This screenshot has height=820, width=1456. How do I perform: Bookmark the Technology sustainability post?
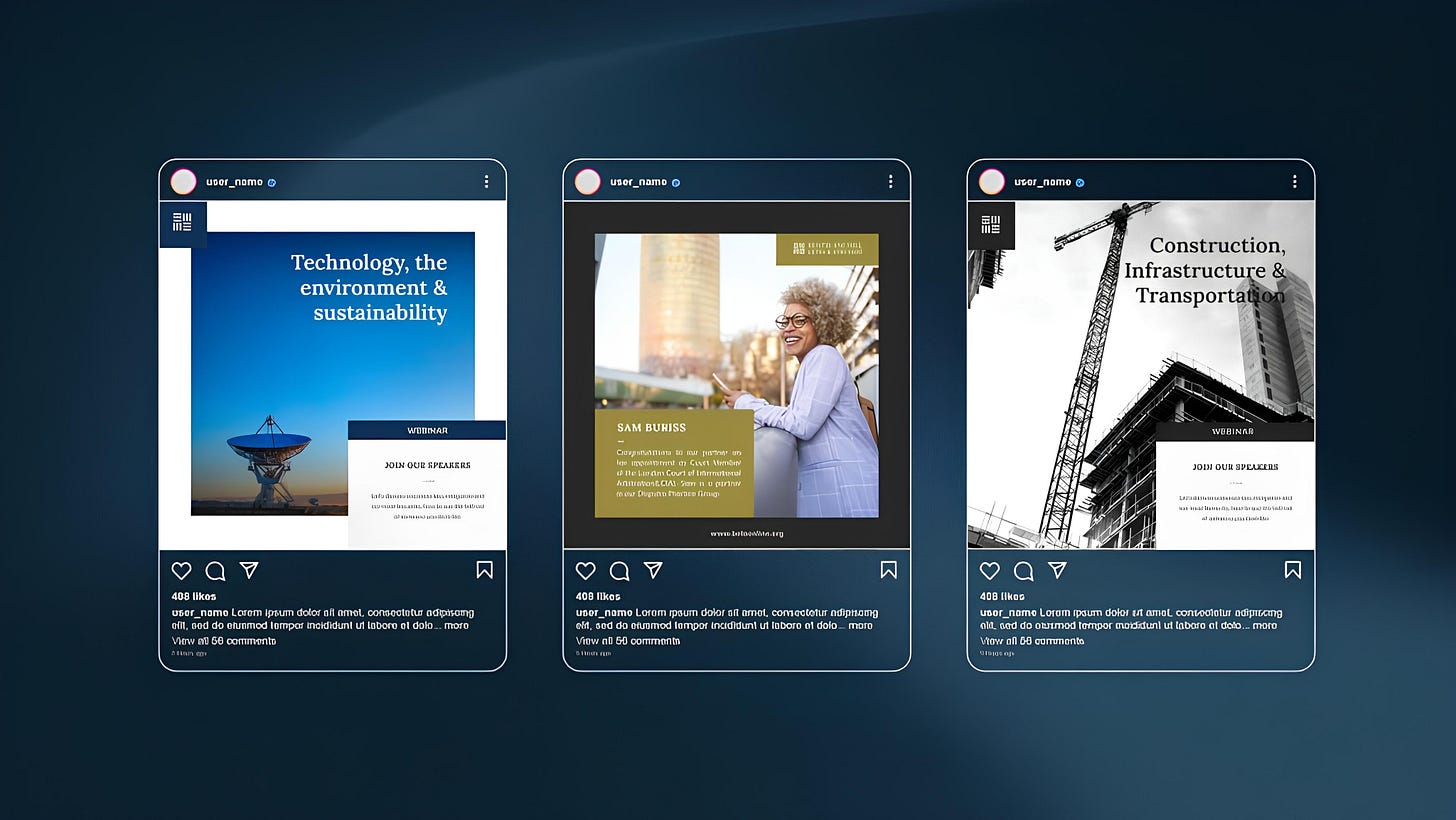[485, 570]
